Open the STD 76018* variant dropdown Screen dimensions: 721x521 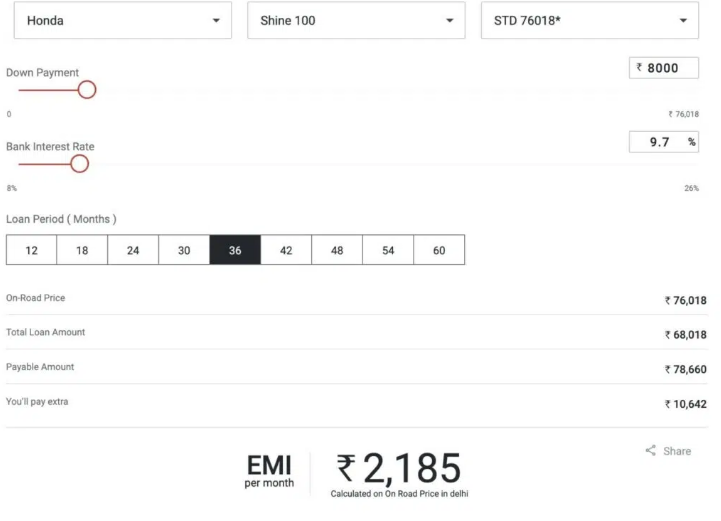[x=590, y=20]
